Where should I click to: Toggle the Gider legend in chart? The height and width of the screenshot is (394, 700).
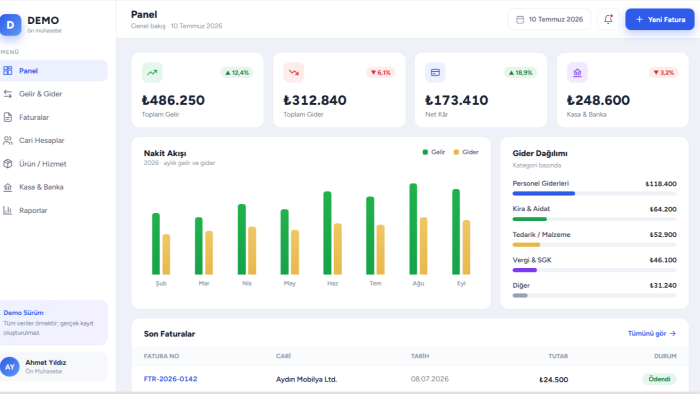(x=466, y=152)
